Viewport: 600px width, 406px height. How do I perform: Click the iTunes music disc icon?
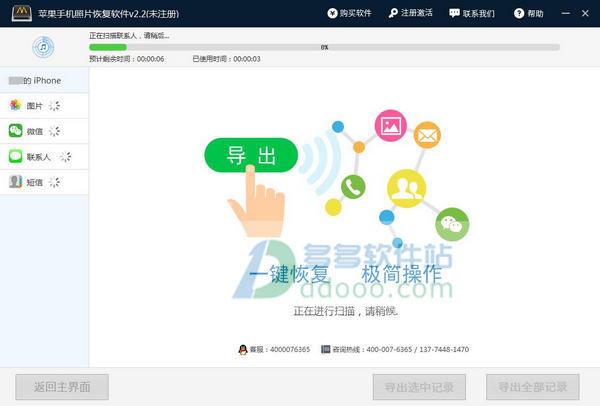[43, 47]
